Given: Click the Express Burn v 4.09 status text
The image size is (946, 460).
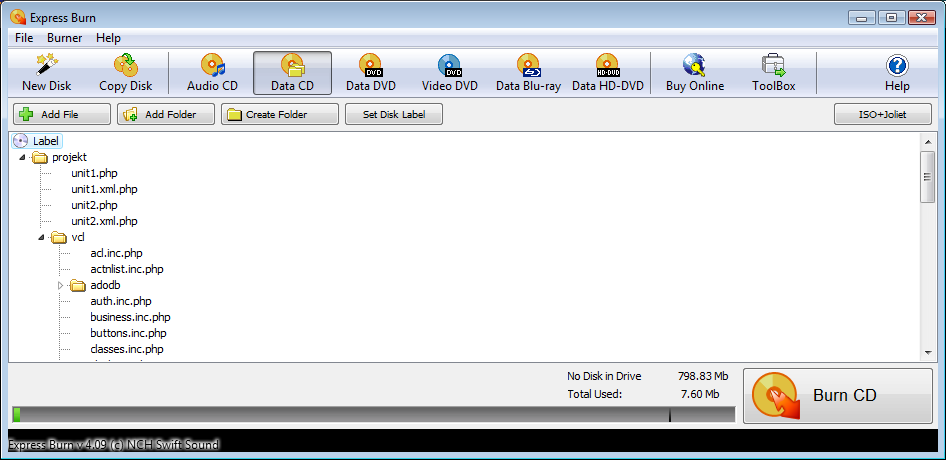Looking at the screenshot, I should [113, 445].
